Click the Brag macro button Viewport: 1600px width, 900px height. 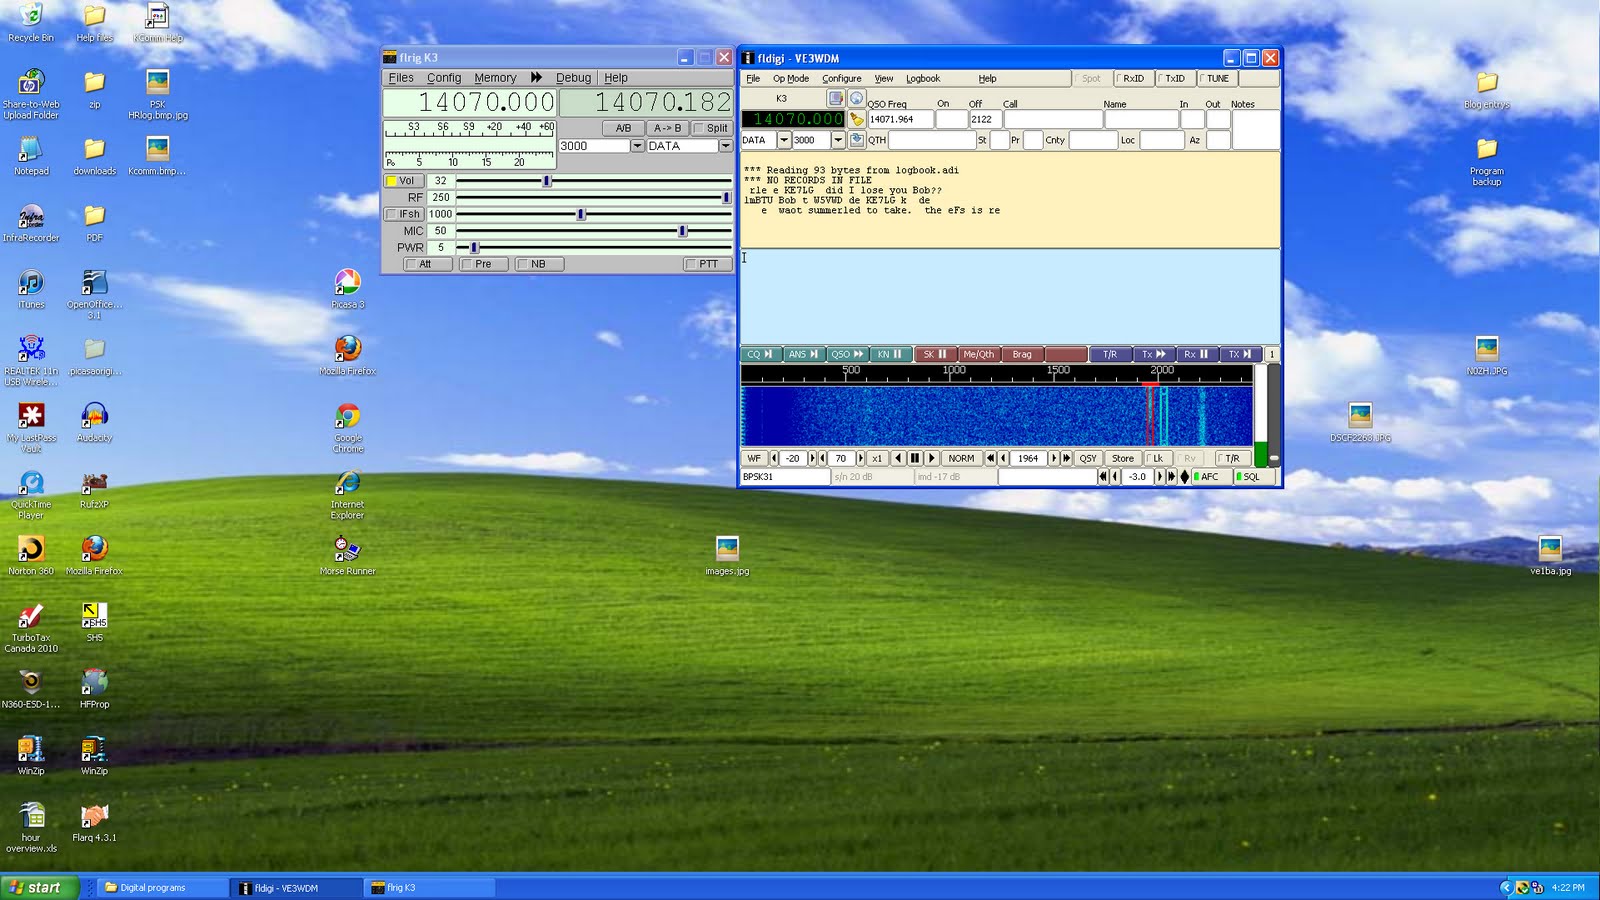pyautogui.click(x=1022, y=354)
